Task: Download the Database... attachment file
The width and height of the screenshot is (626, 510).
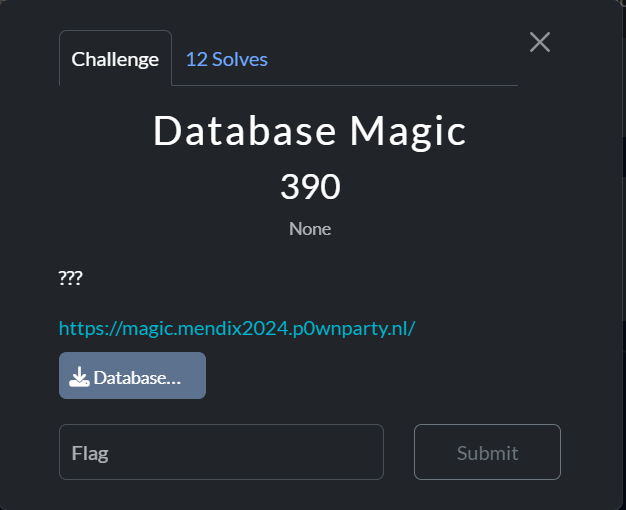Action: [x=133, y=375]
